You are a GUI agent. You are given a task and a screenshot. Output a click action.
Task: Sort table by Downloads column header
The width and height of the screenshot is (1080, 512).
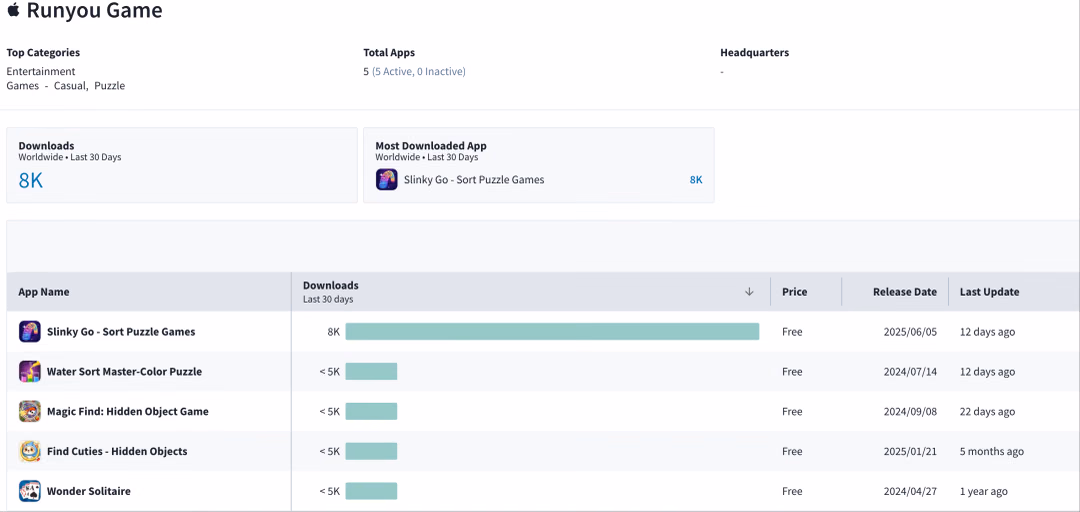tap(331, 285)
